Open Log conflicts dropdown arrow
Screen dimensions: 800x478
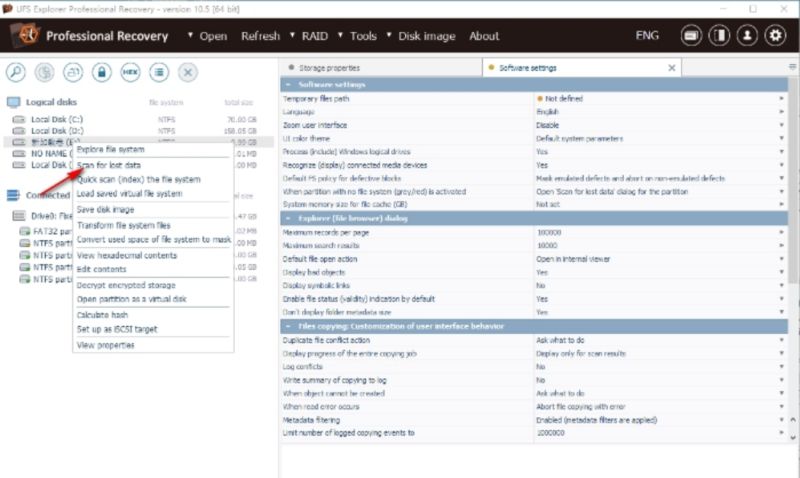(781, 367)
